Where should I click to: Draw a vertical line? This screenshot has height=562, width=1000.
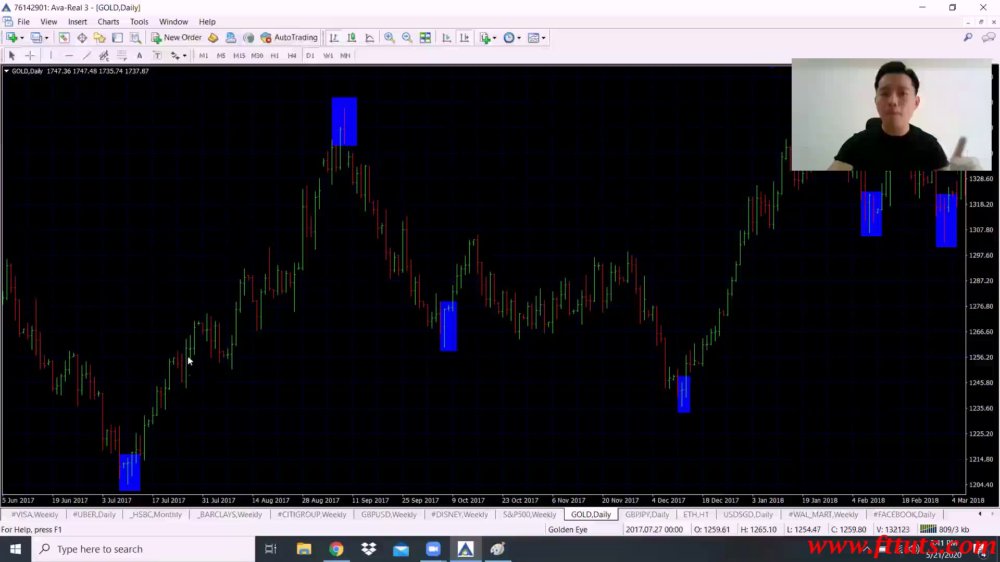coord(51,55)
